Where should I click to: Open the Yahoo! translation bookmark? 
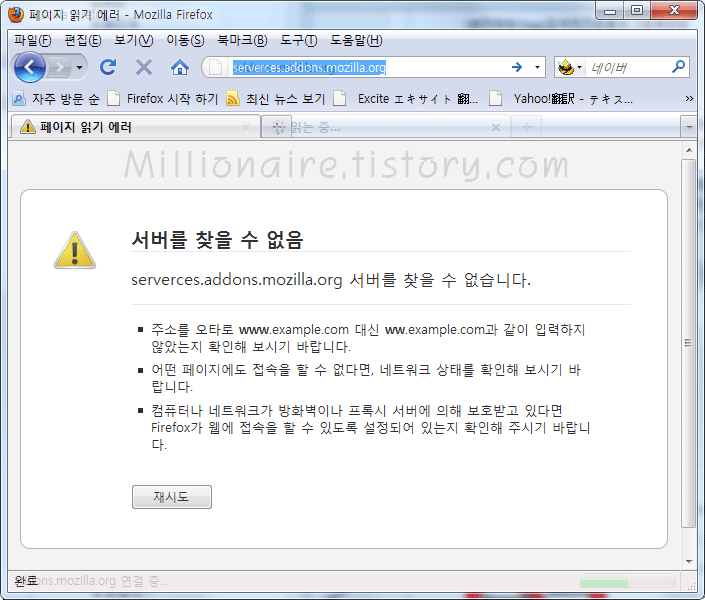[x=561, y=99]
